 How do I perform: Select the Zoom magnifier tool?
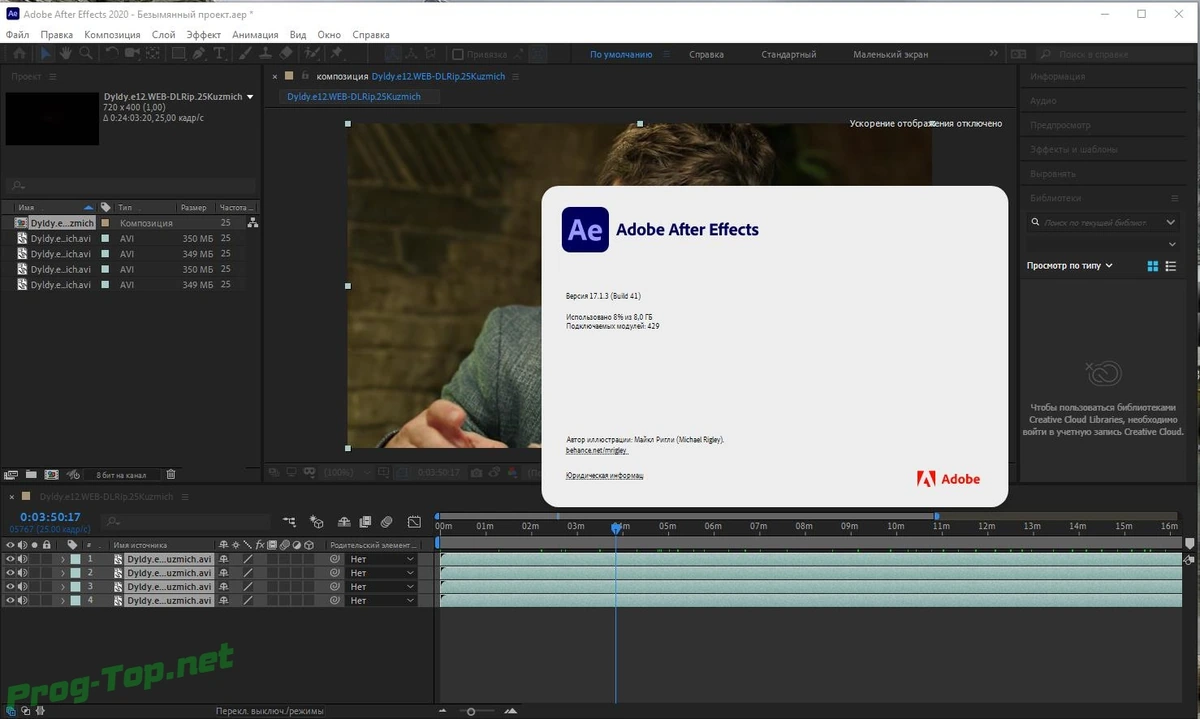[86, 54]
